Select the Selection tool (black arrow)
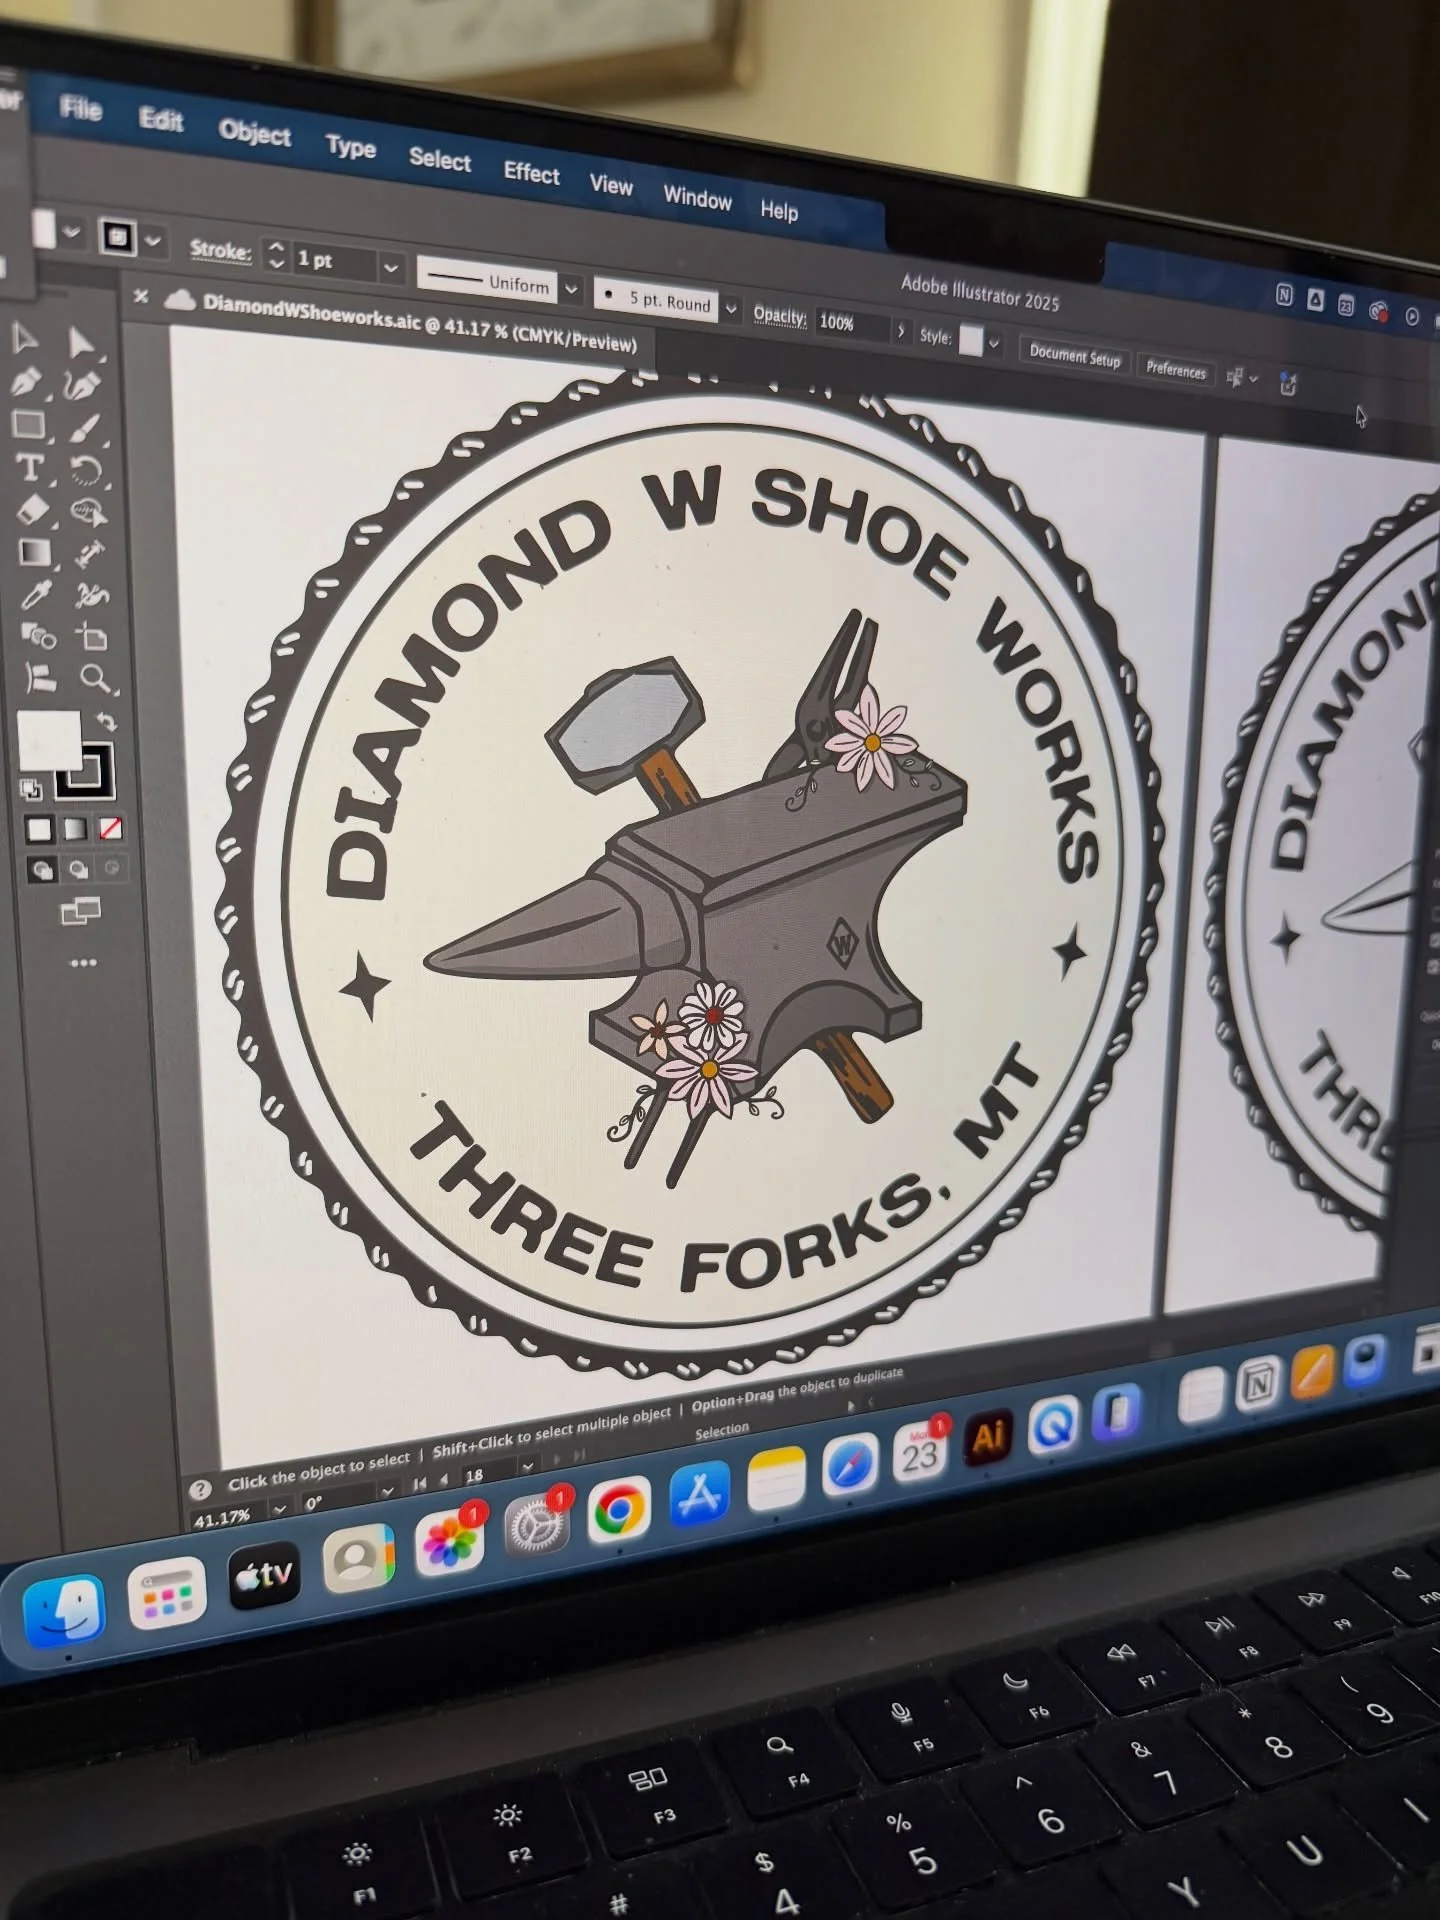Viewport: 1440px width, 1920px height. 24,338
